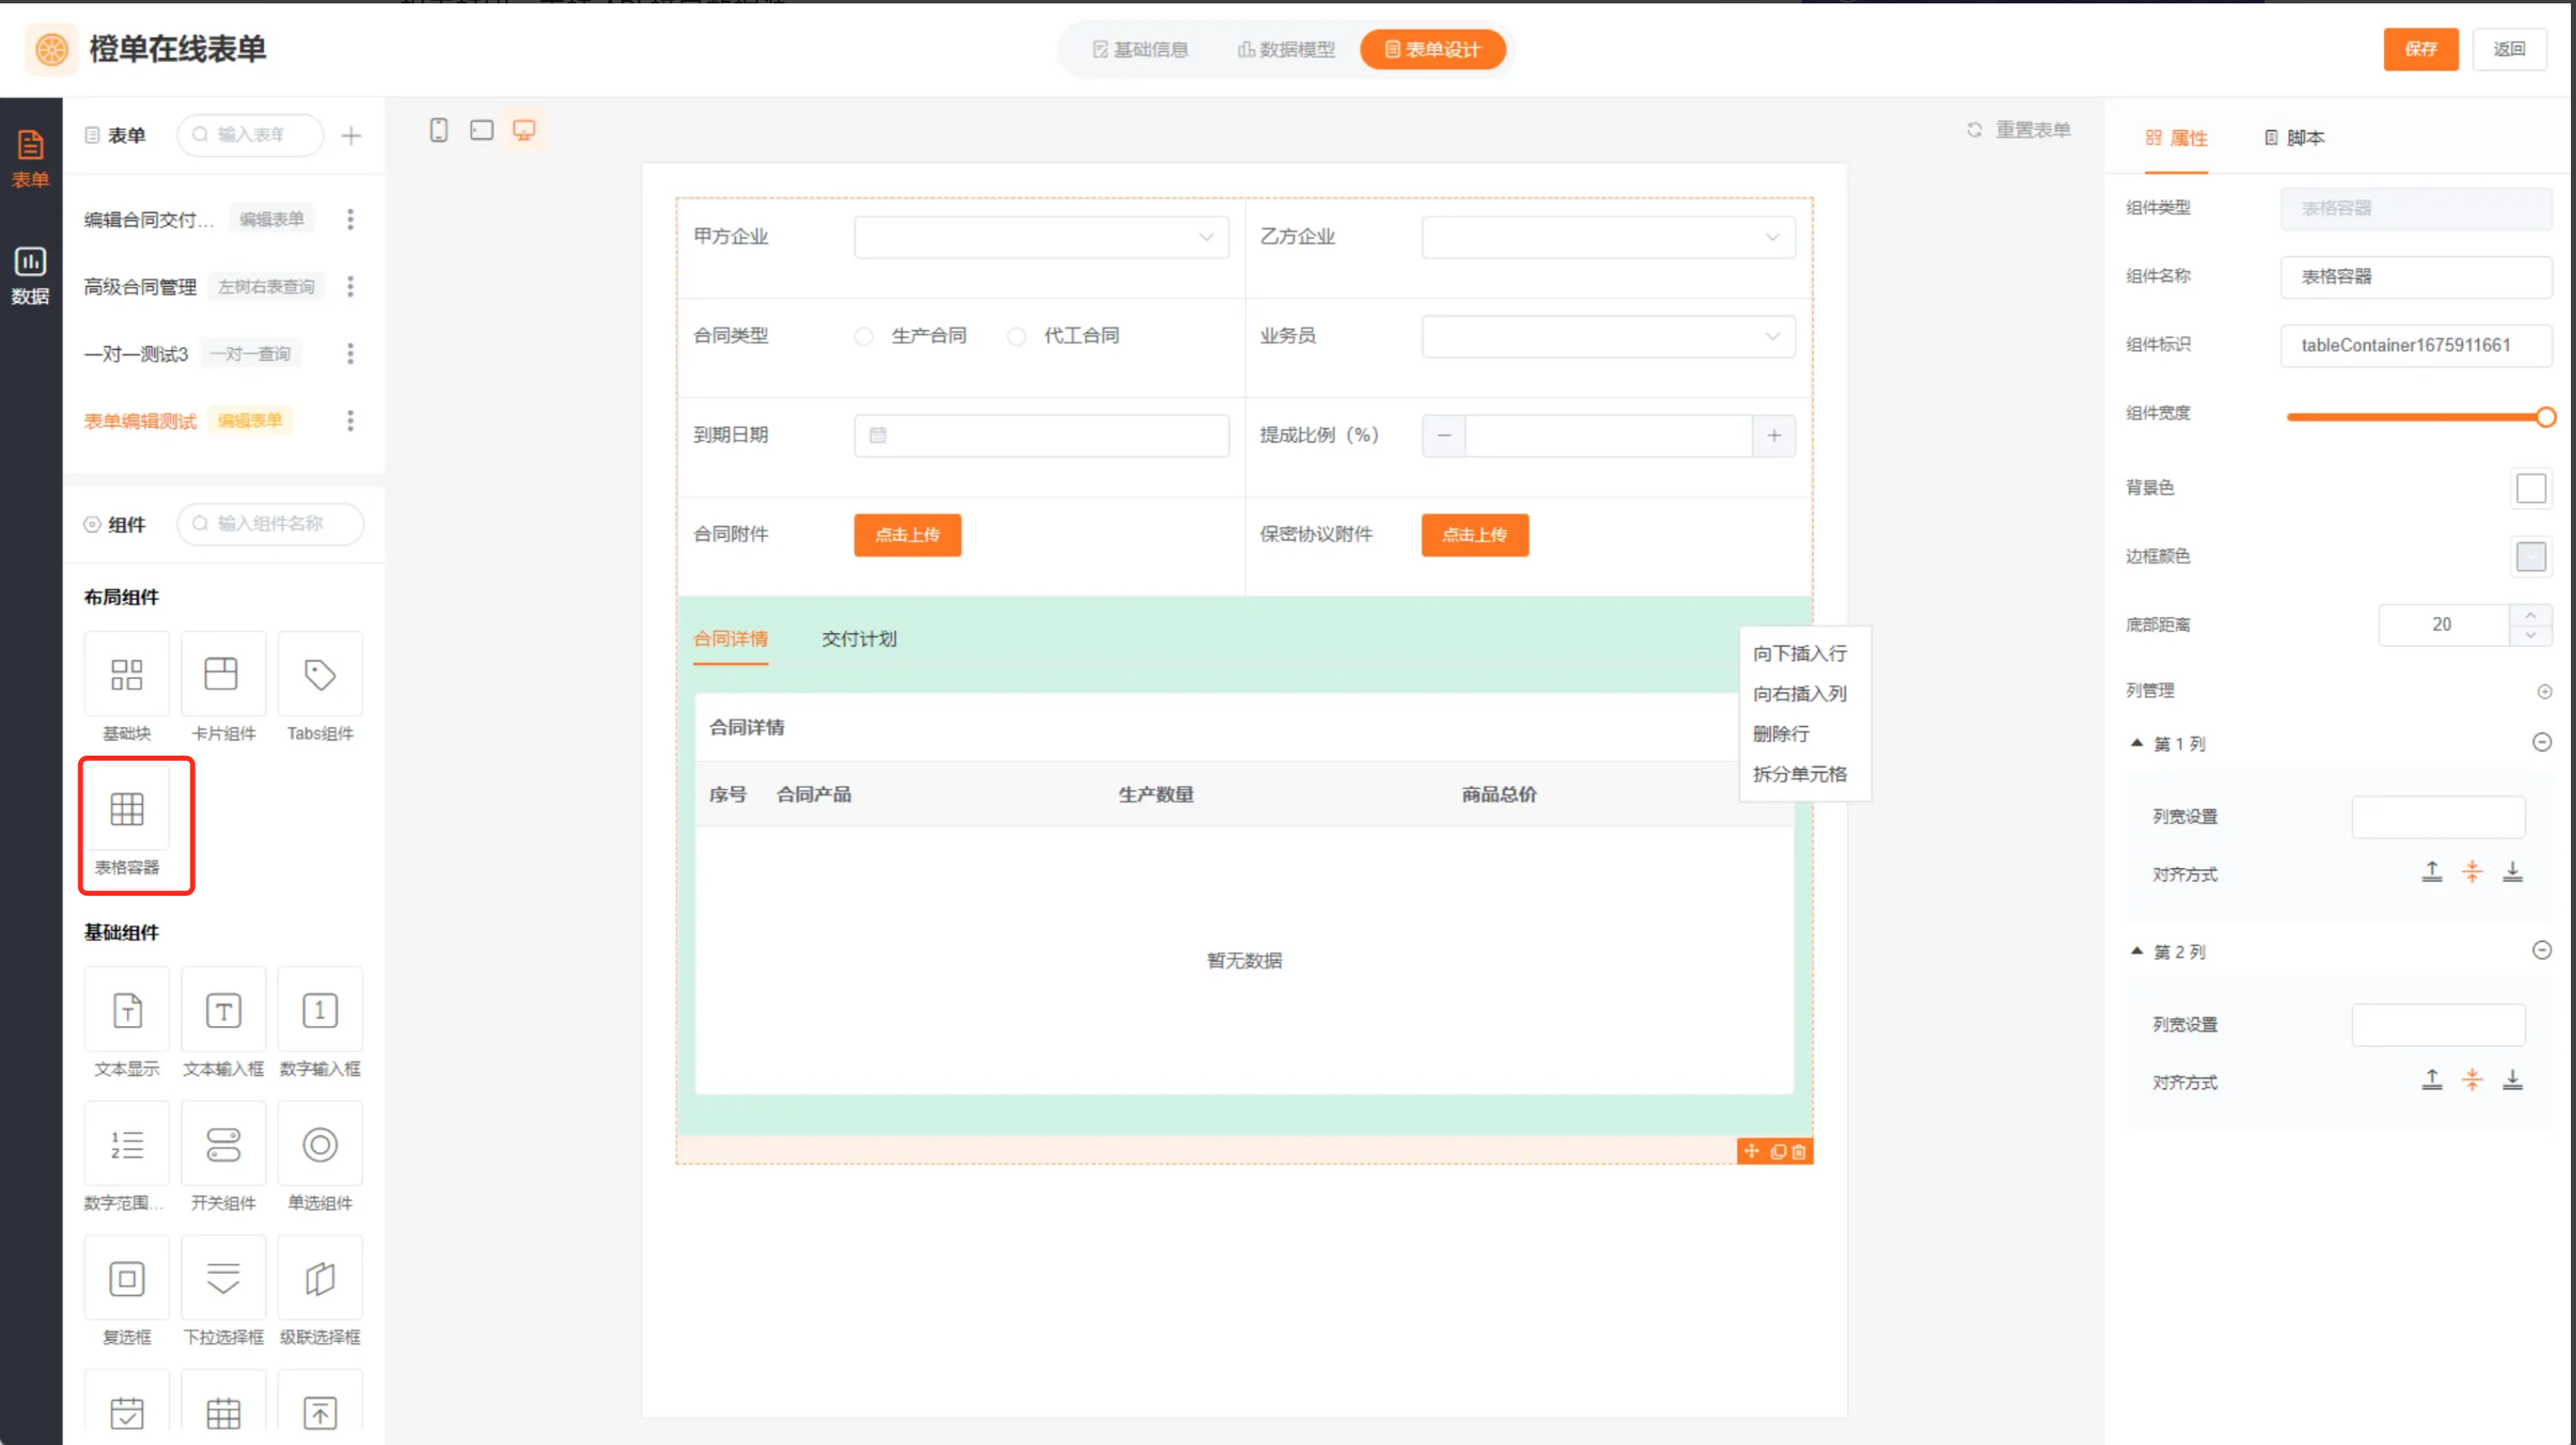This screenshot has height=1445, width=2576.
Task: Select the 代工合同 radio option
Action: (x=1016, y=337)
